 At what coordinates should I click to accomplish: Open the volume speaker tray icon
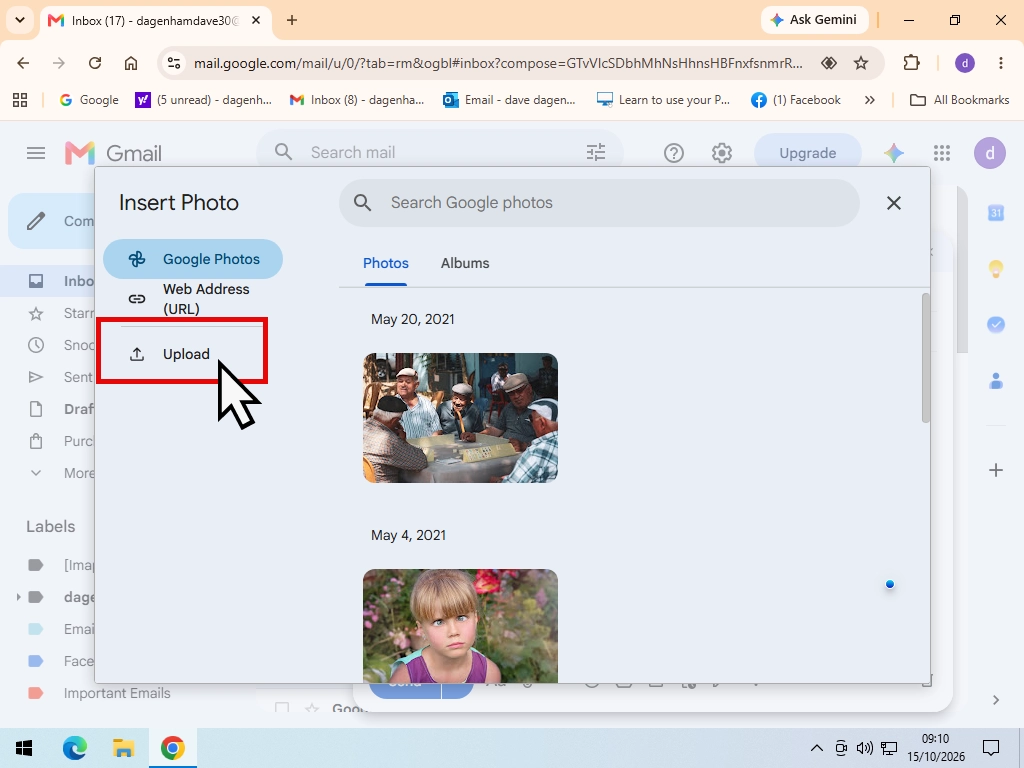click(864, 748)
